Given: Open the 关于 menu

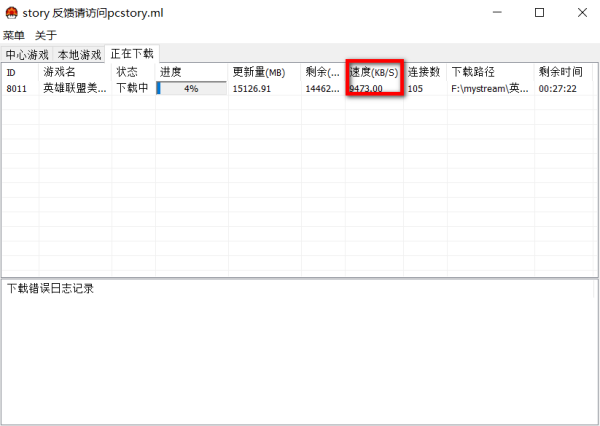Looking at the screenshot, I should pos(46,35).
